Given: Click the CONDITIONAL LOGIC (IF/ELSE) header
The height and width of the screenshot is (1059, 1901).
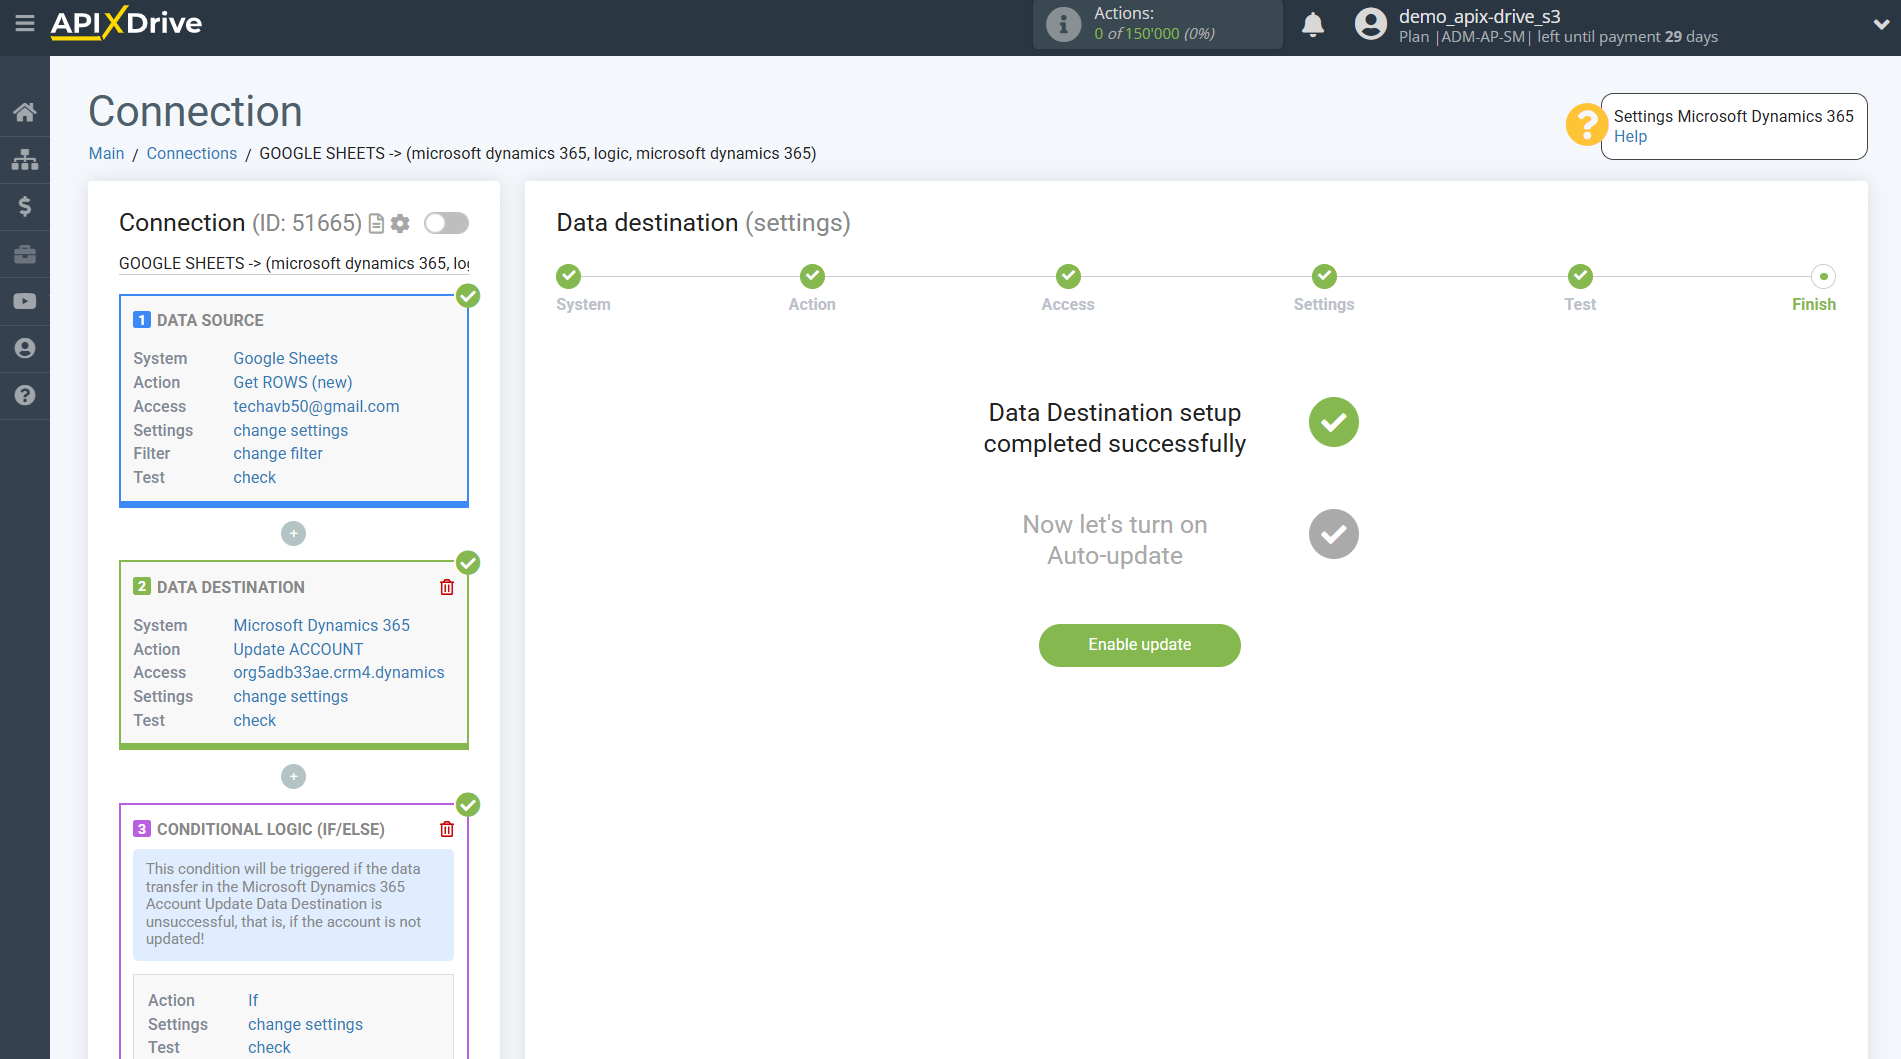Looking at the screenshot, I should [270, 829].
